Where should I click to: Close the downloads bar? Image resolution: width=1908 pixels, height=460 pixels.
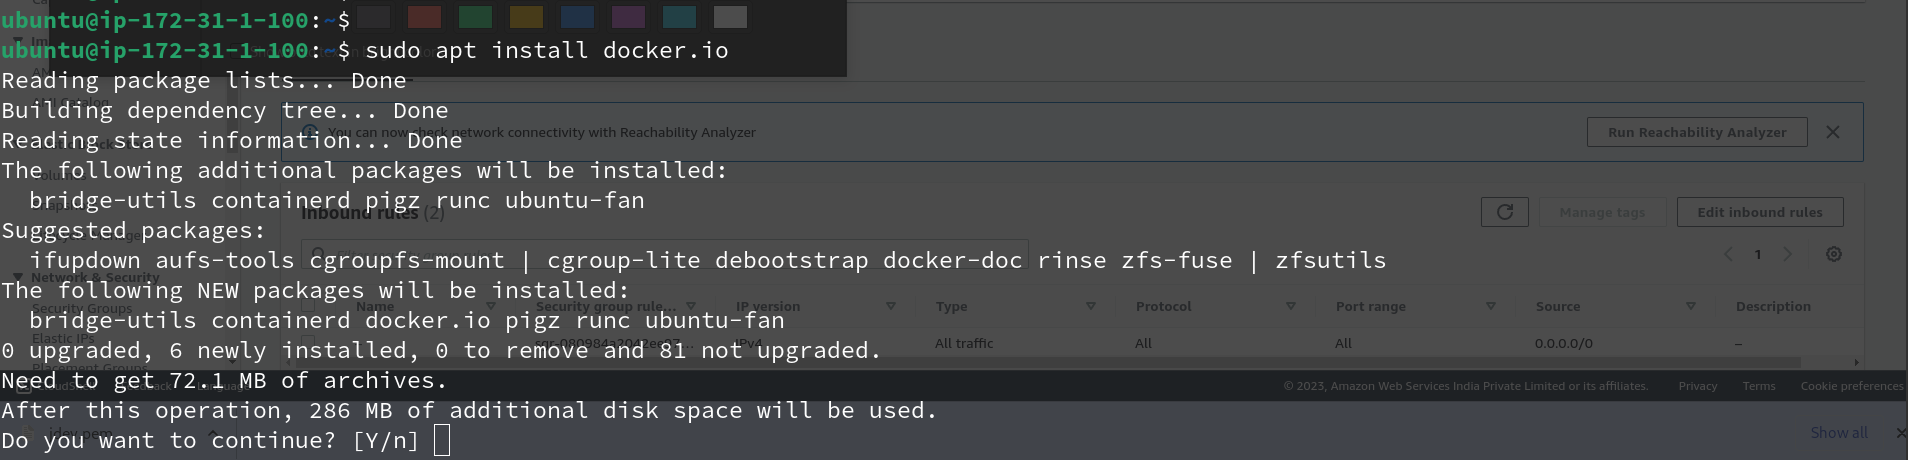click(1900, 433)
